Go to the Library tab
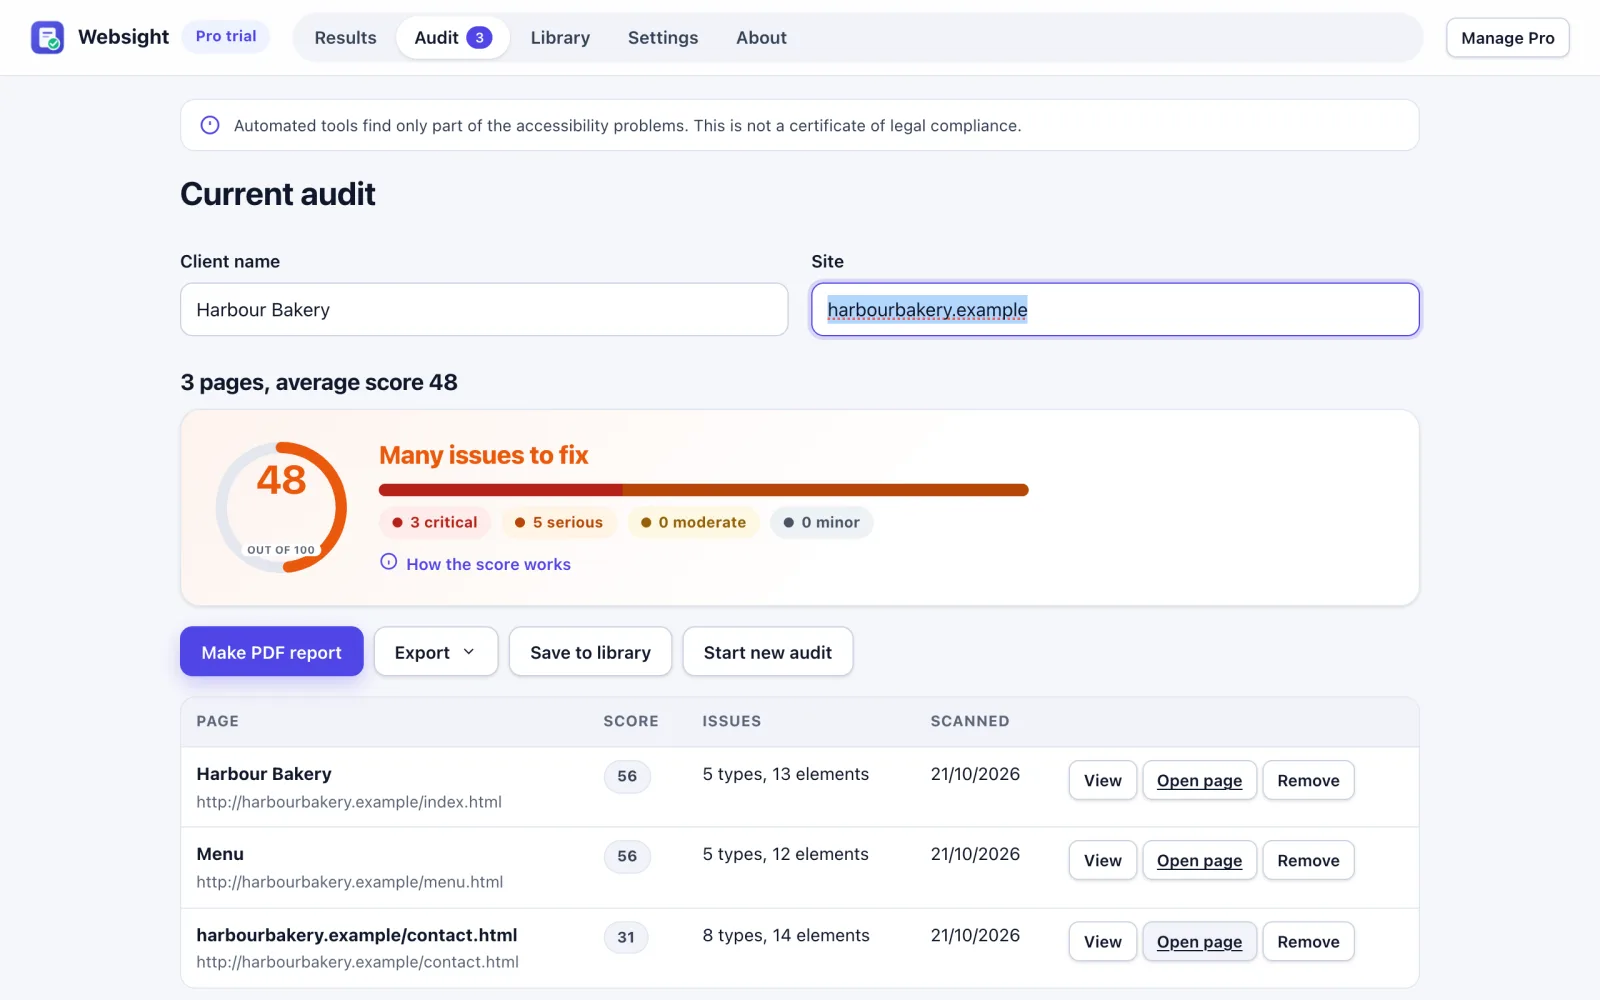 560,38
